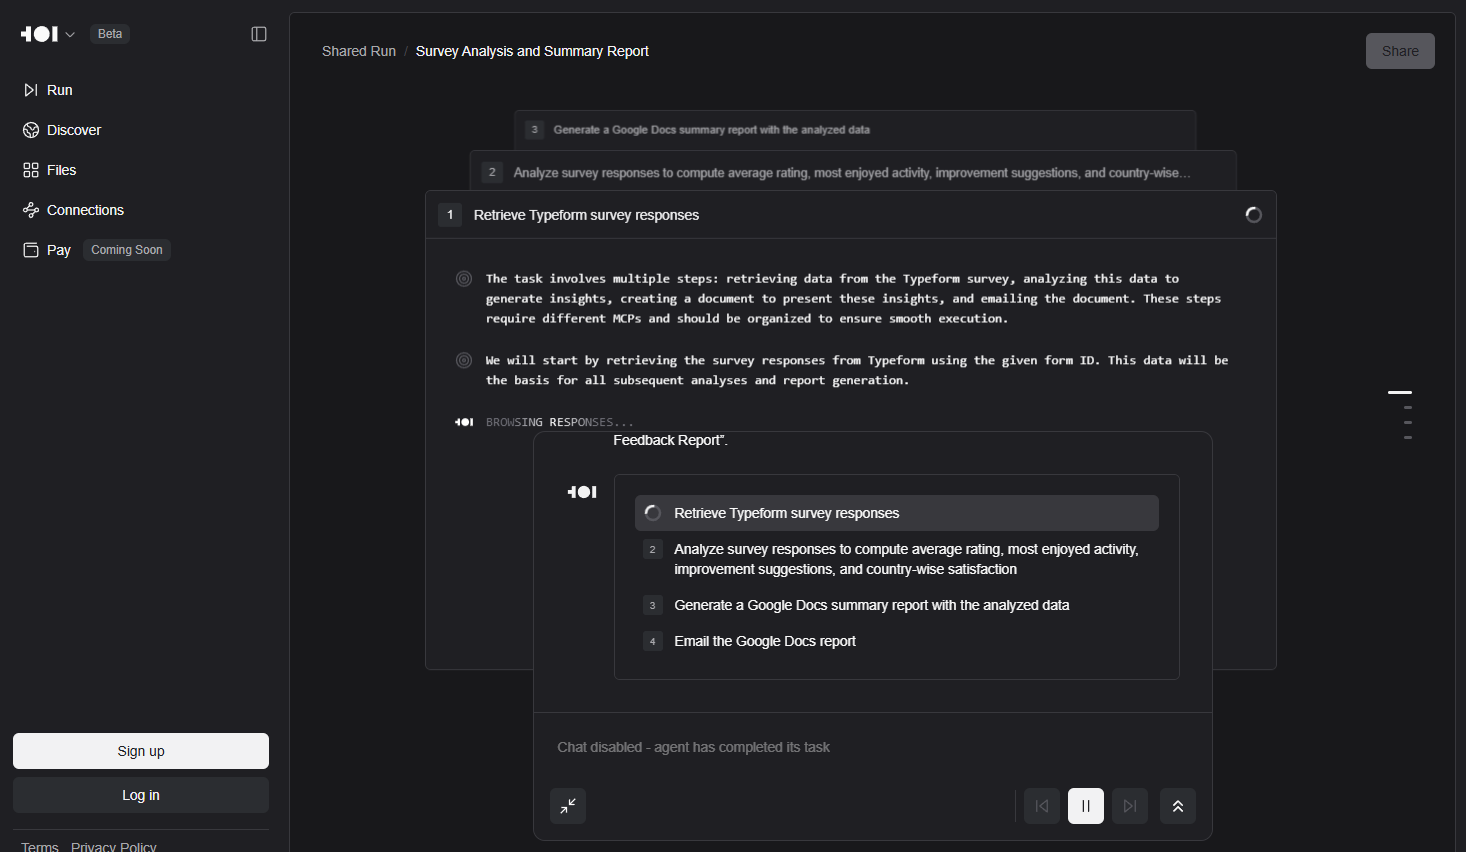
Task: Click the Discover globe icon
Action: (x=31, y=130)
